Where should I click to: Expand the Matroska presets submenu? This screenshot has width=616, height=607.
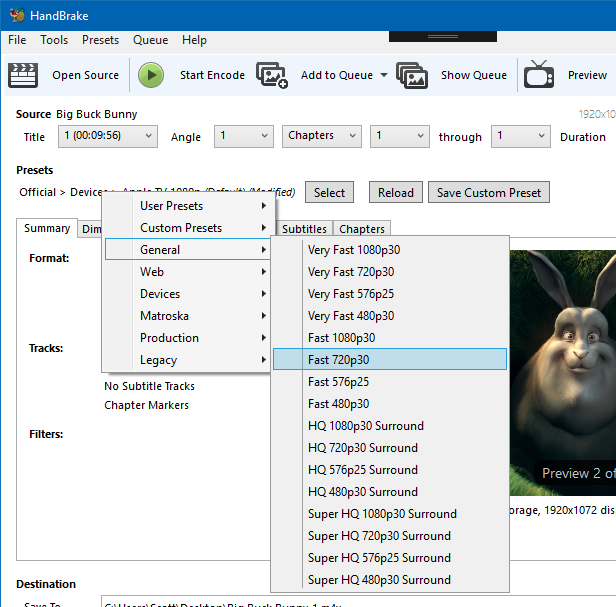click(x=187, y=316)
